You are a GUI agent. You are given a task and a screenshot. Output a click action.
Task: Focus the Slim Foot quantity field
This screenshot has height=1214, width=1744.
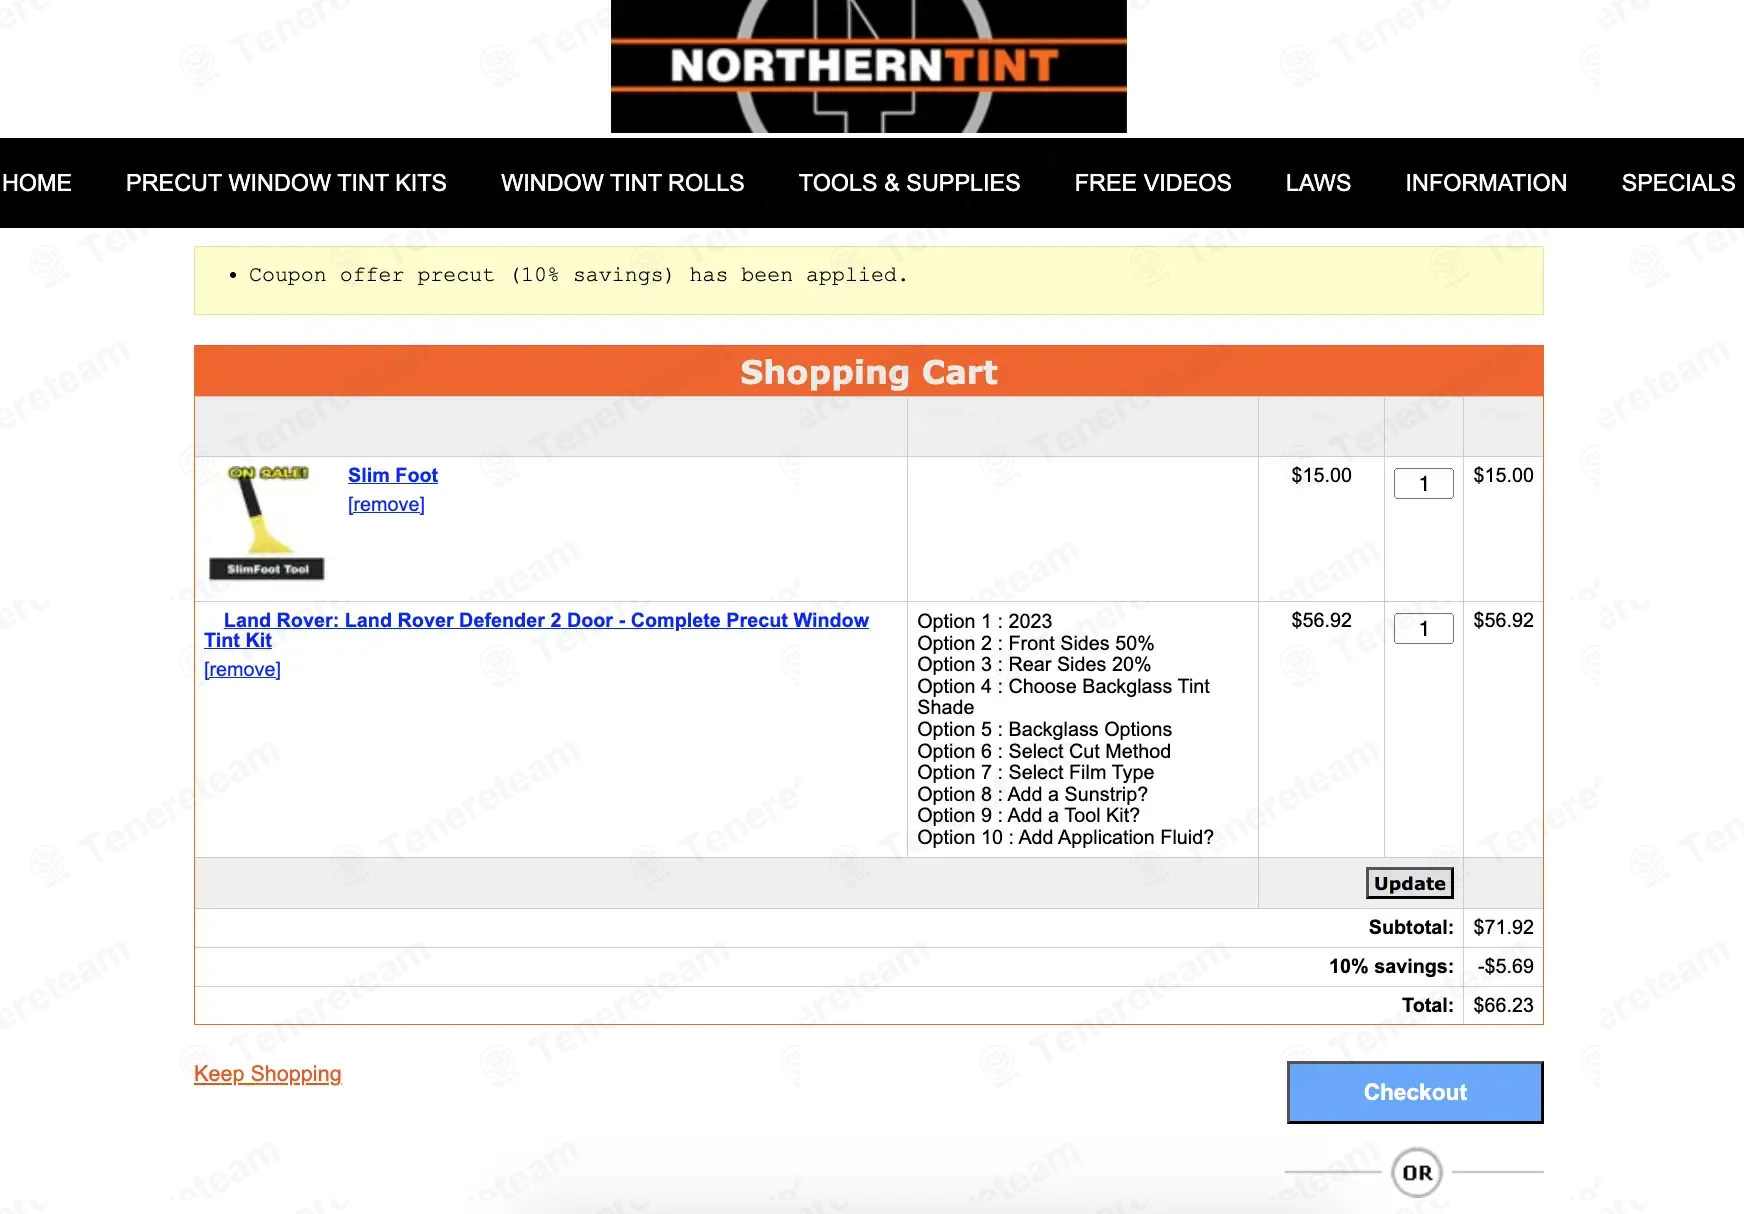point(1423,484)
